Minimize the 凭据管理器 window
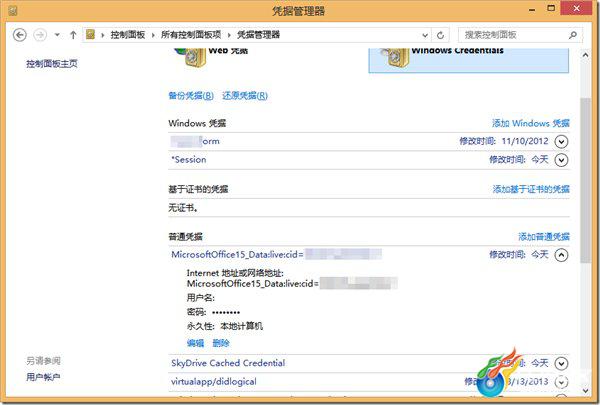600x405 pixels. 532,9
